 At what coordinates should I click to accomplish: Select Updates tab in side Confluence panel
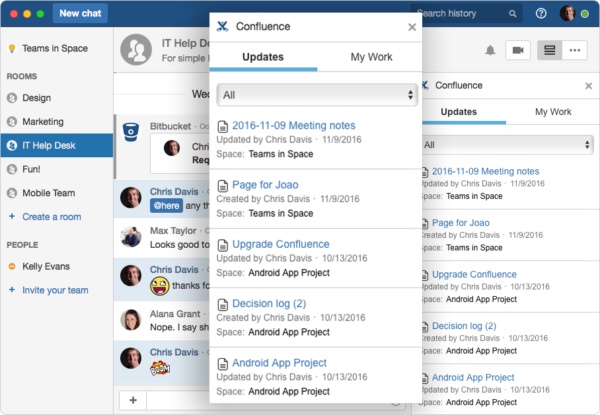458,112
